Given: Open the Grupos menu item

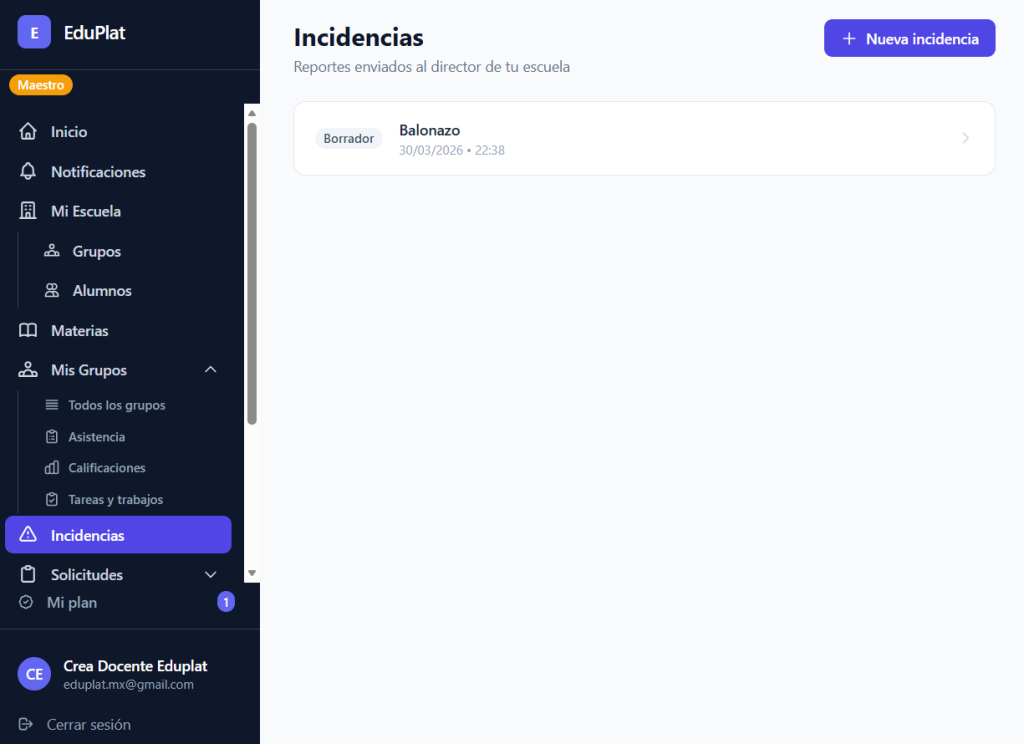Looking at the screenshot, I should click(96, 251).
